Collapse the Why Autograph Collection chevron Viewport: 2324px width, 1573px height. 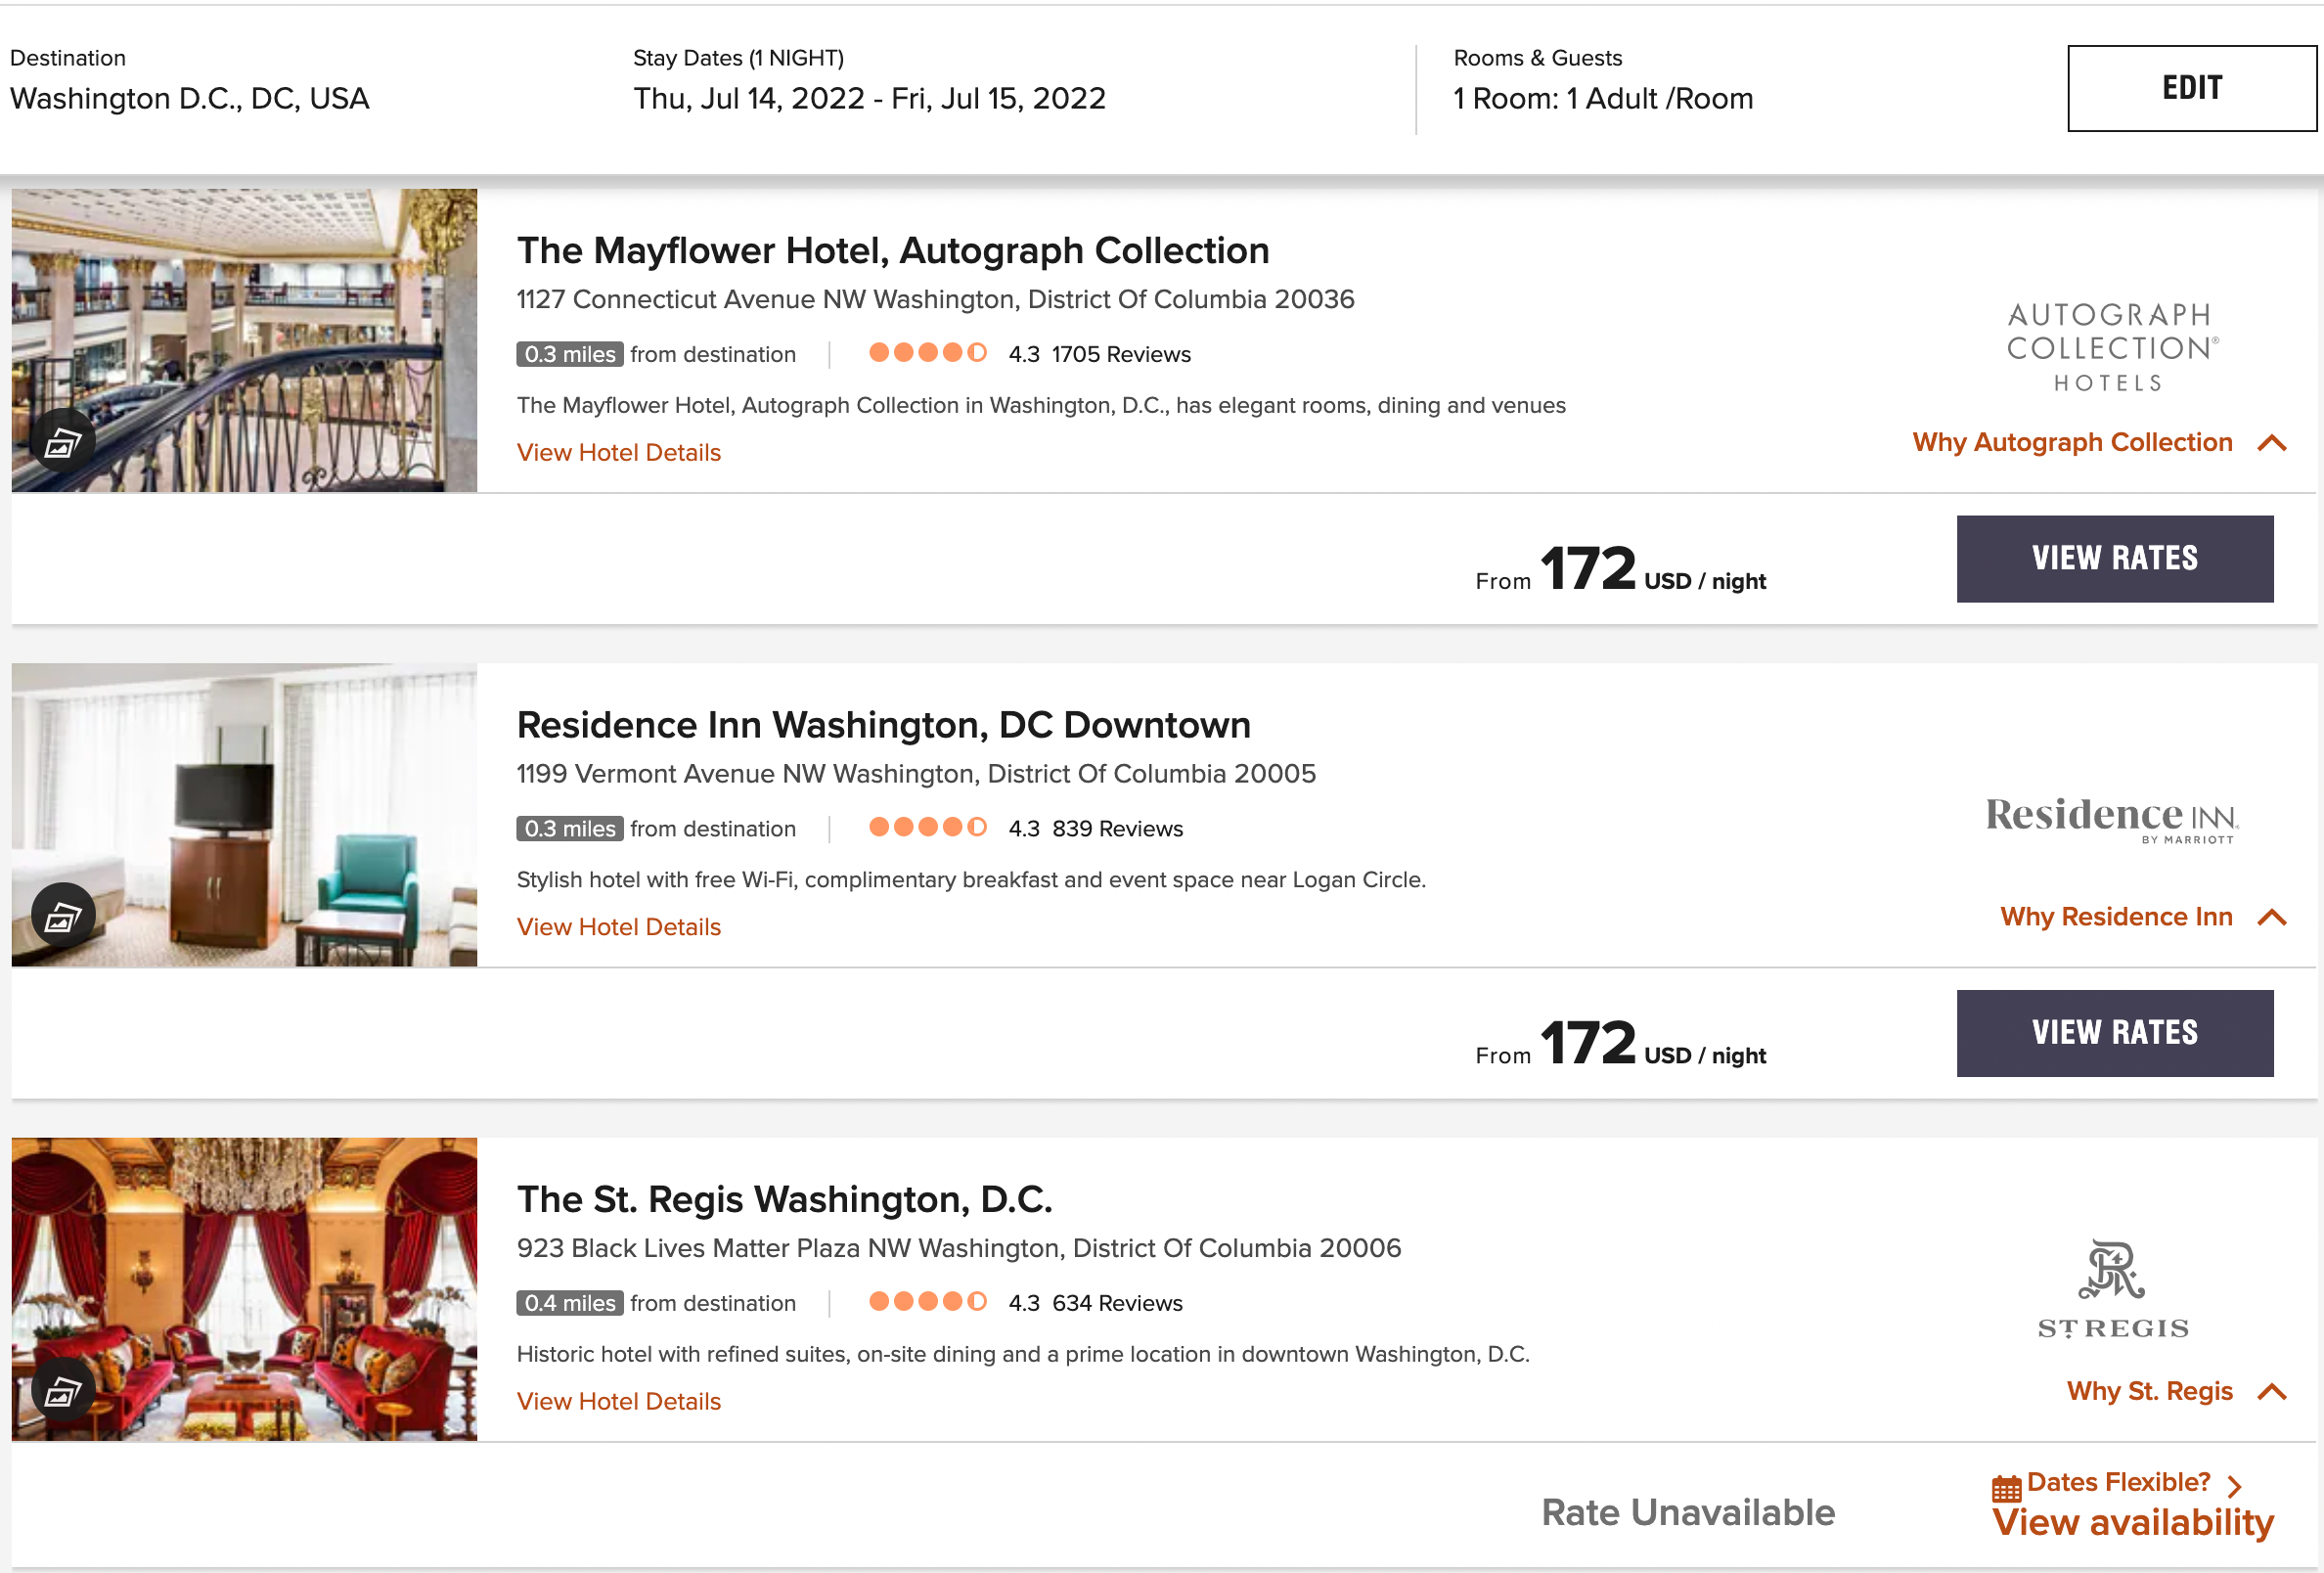coord(2272,443)
